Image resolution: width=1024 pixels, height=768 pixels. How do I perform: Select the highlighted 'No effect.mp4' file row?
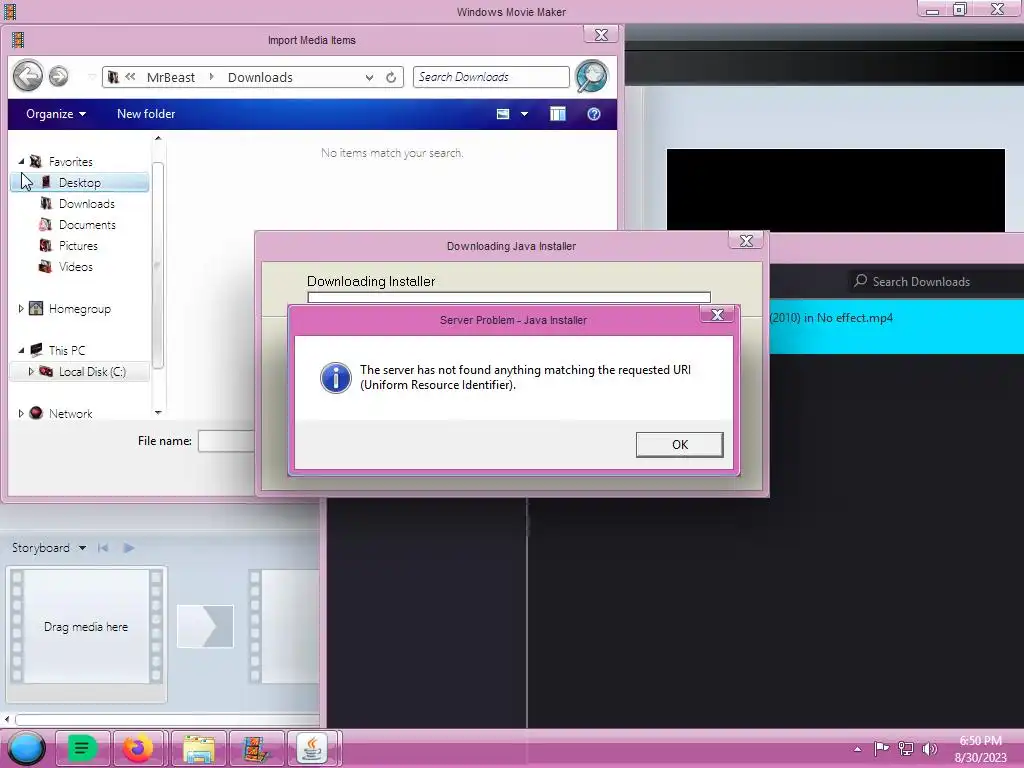897,327
